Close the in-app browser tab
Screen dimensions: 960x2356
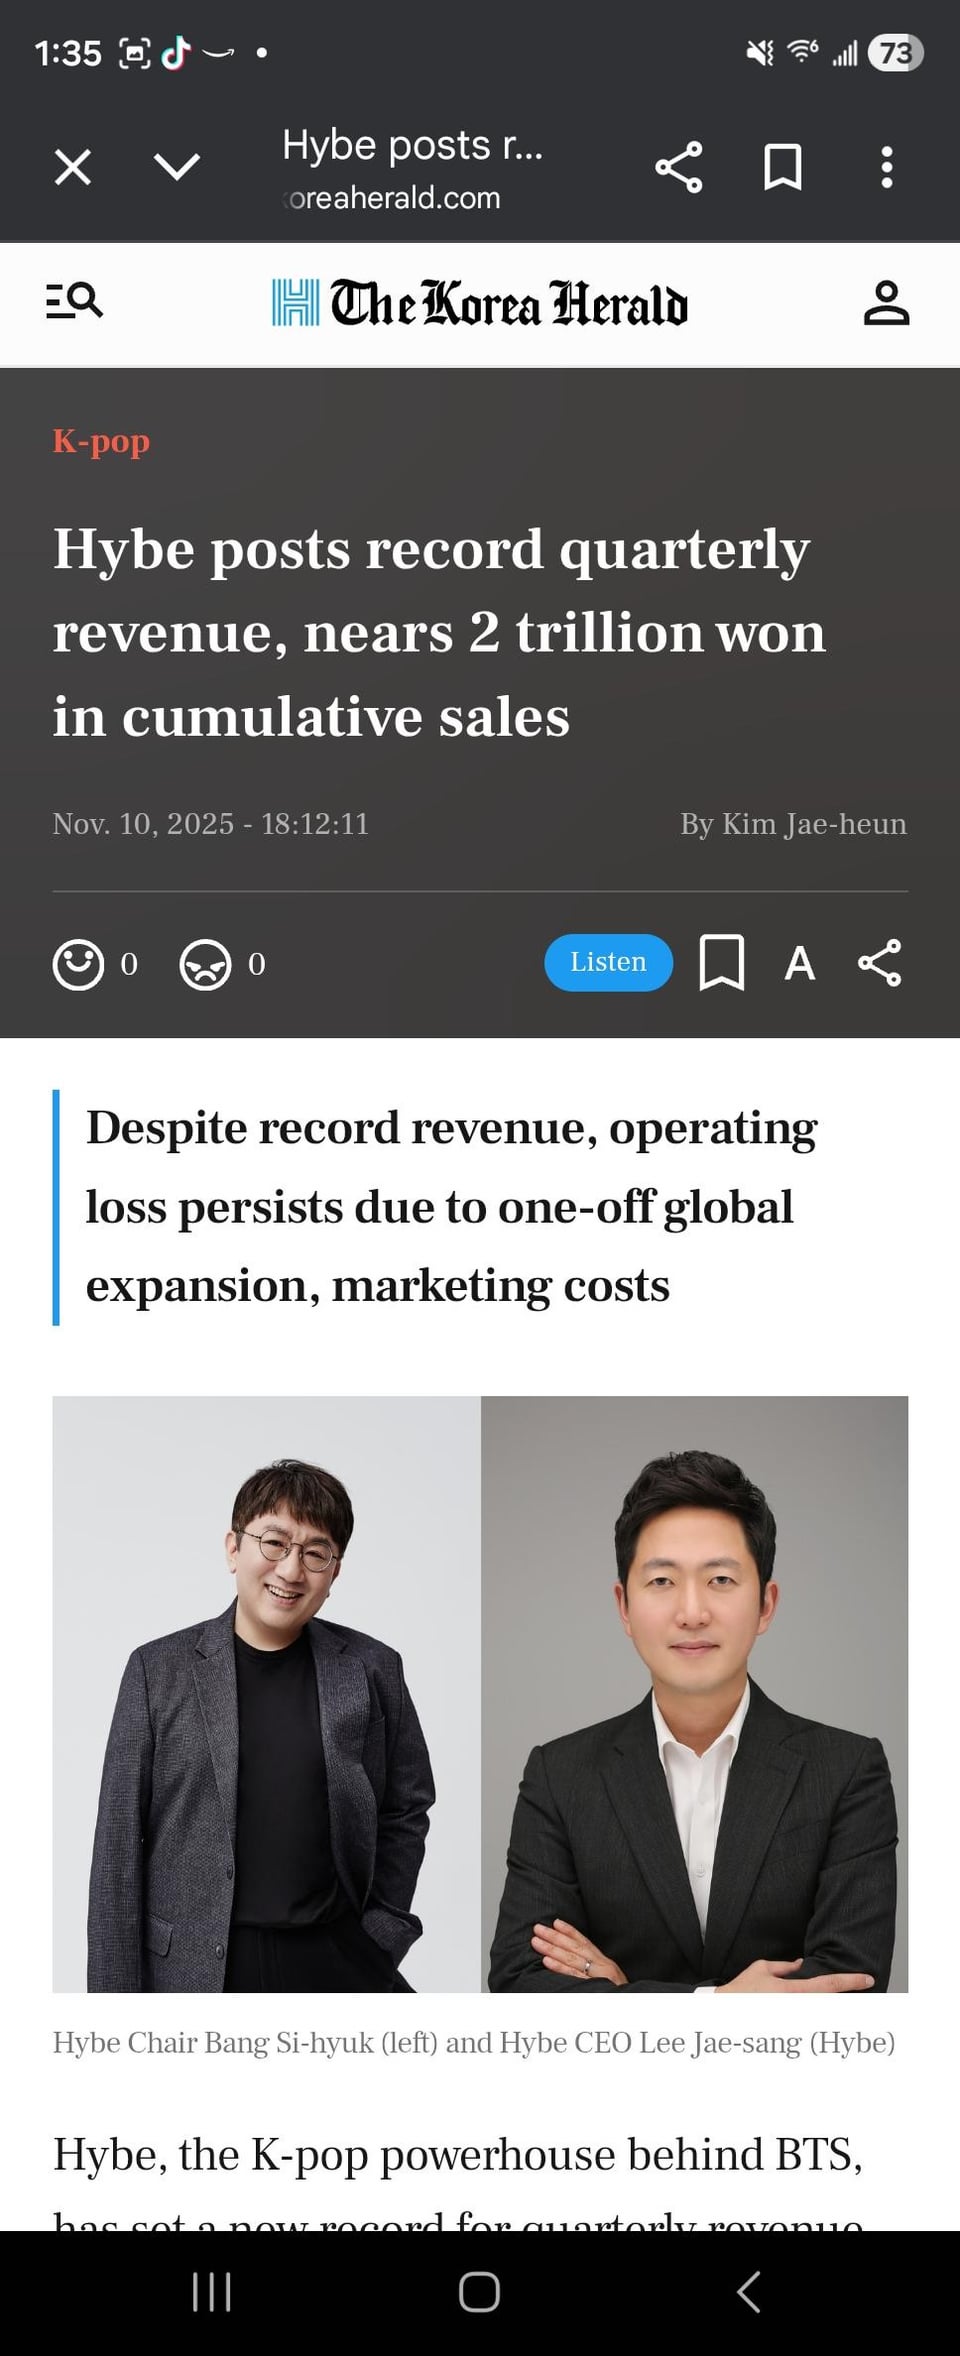click(x=73, y=167)
